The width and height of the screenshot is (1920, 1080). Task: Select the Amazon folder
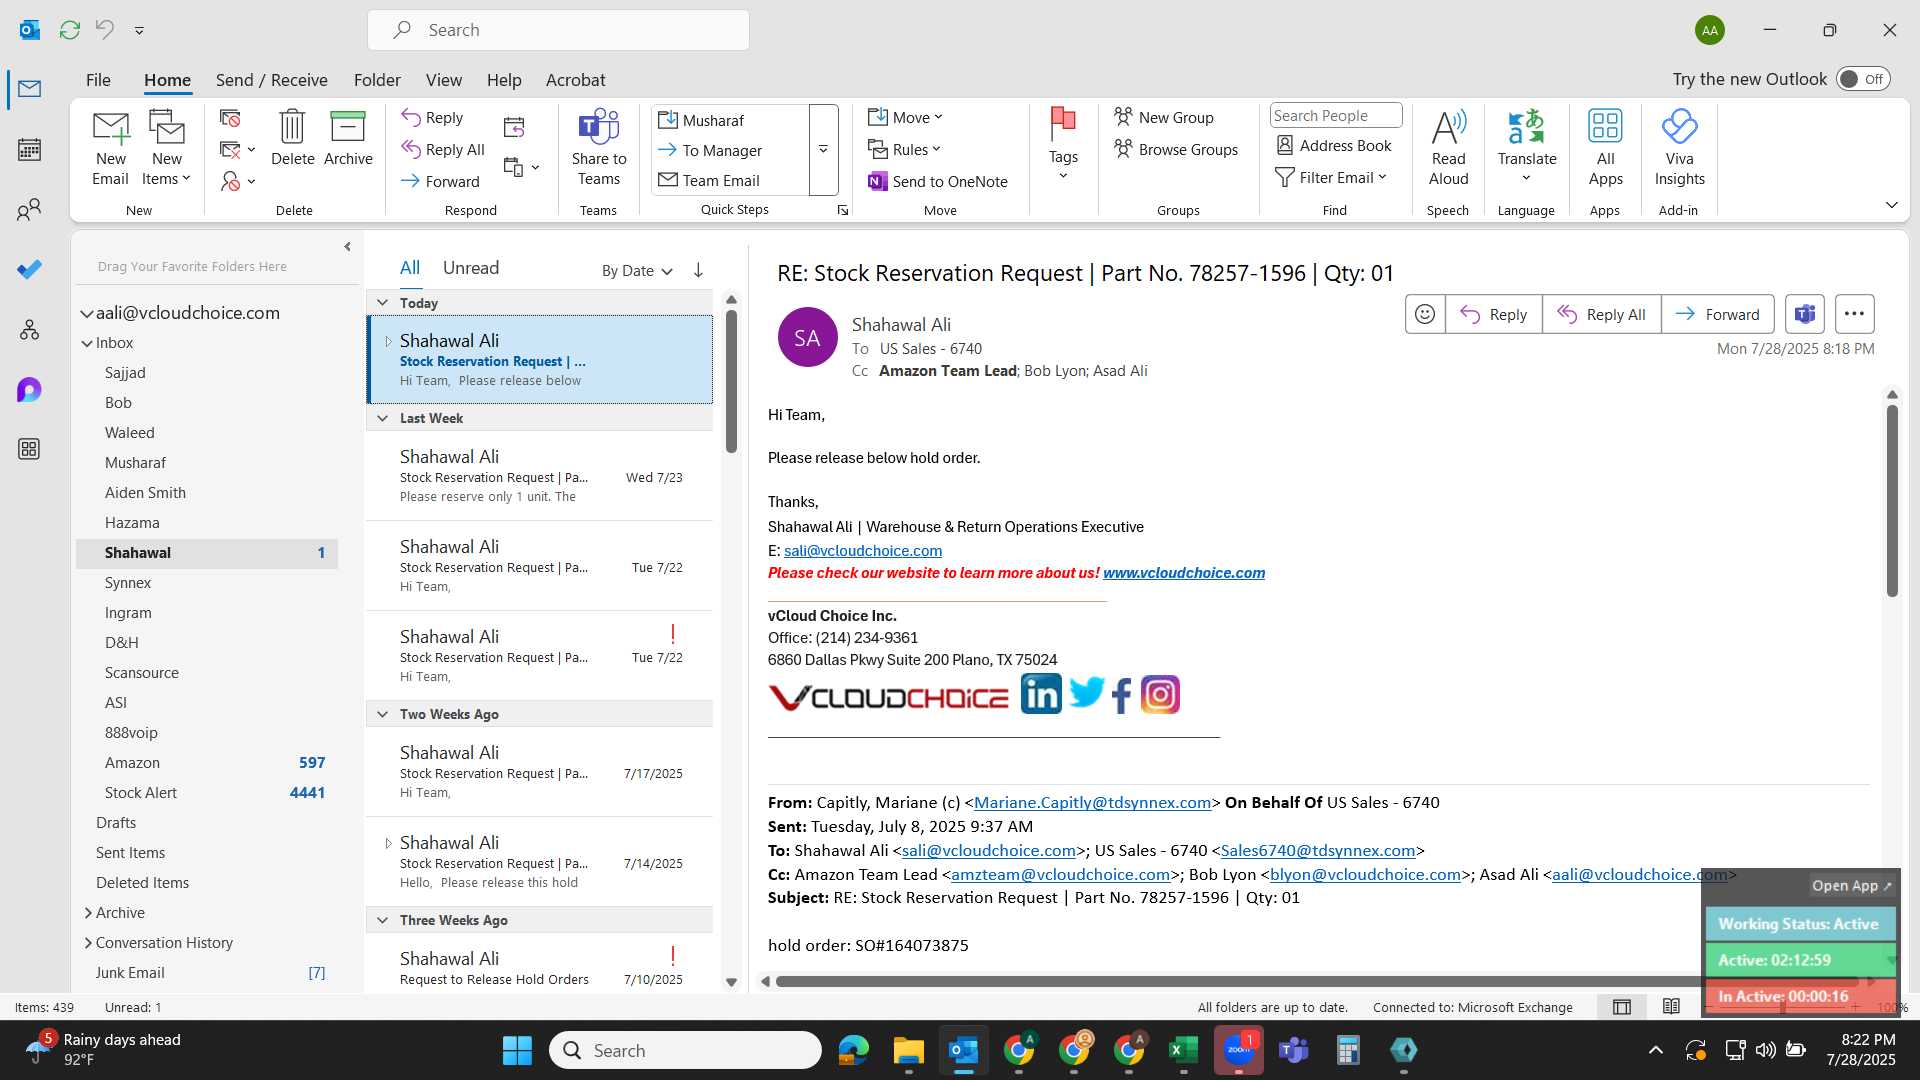pos(206,762)
